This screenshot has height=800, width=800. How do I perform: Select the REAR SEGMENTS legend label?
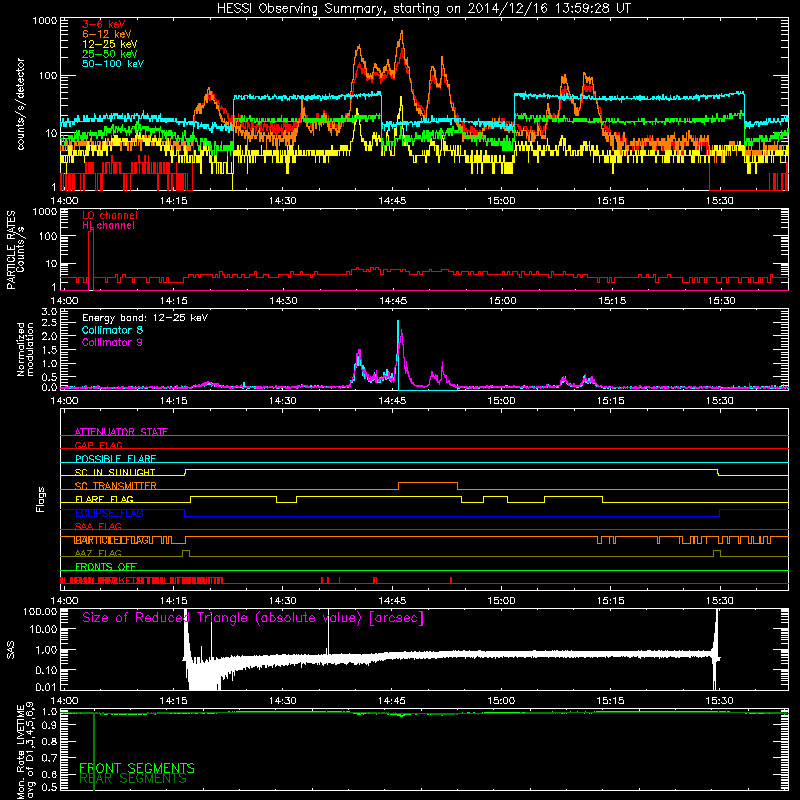pos(133,779)
